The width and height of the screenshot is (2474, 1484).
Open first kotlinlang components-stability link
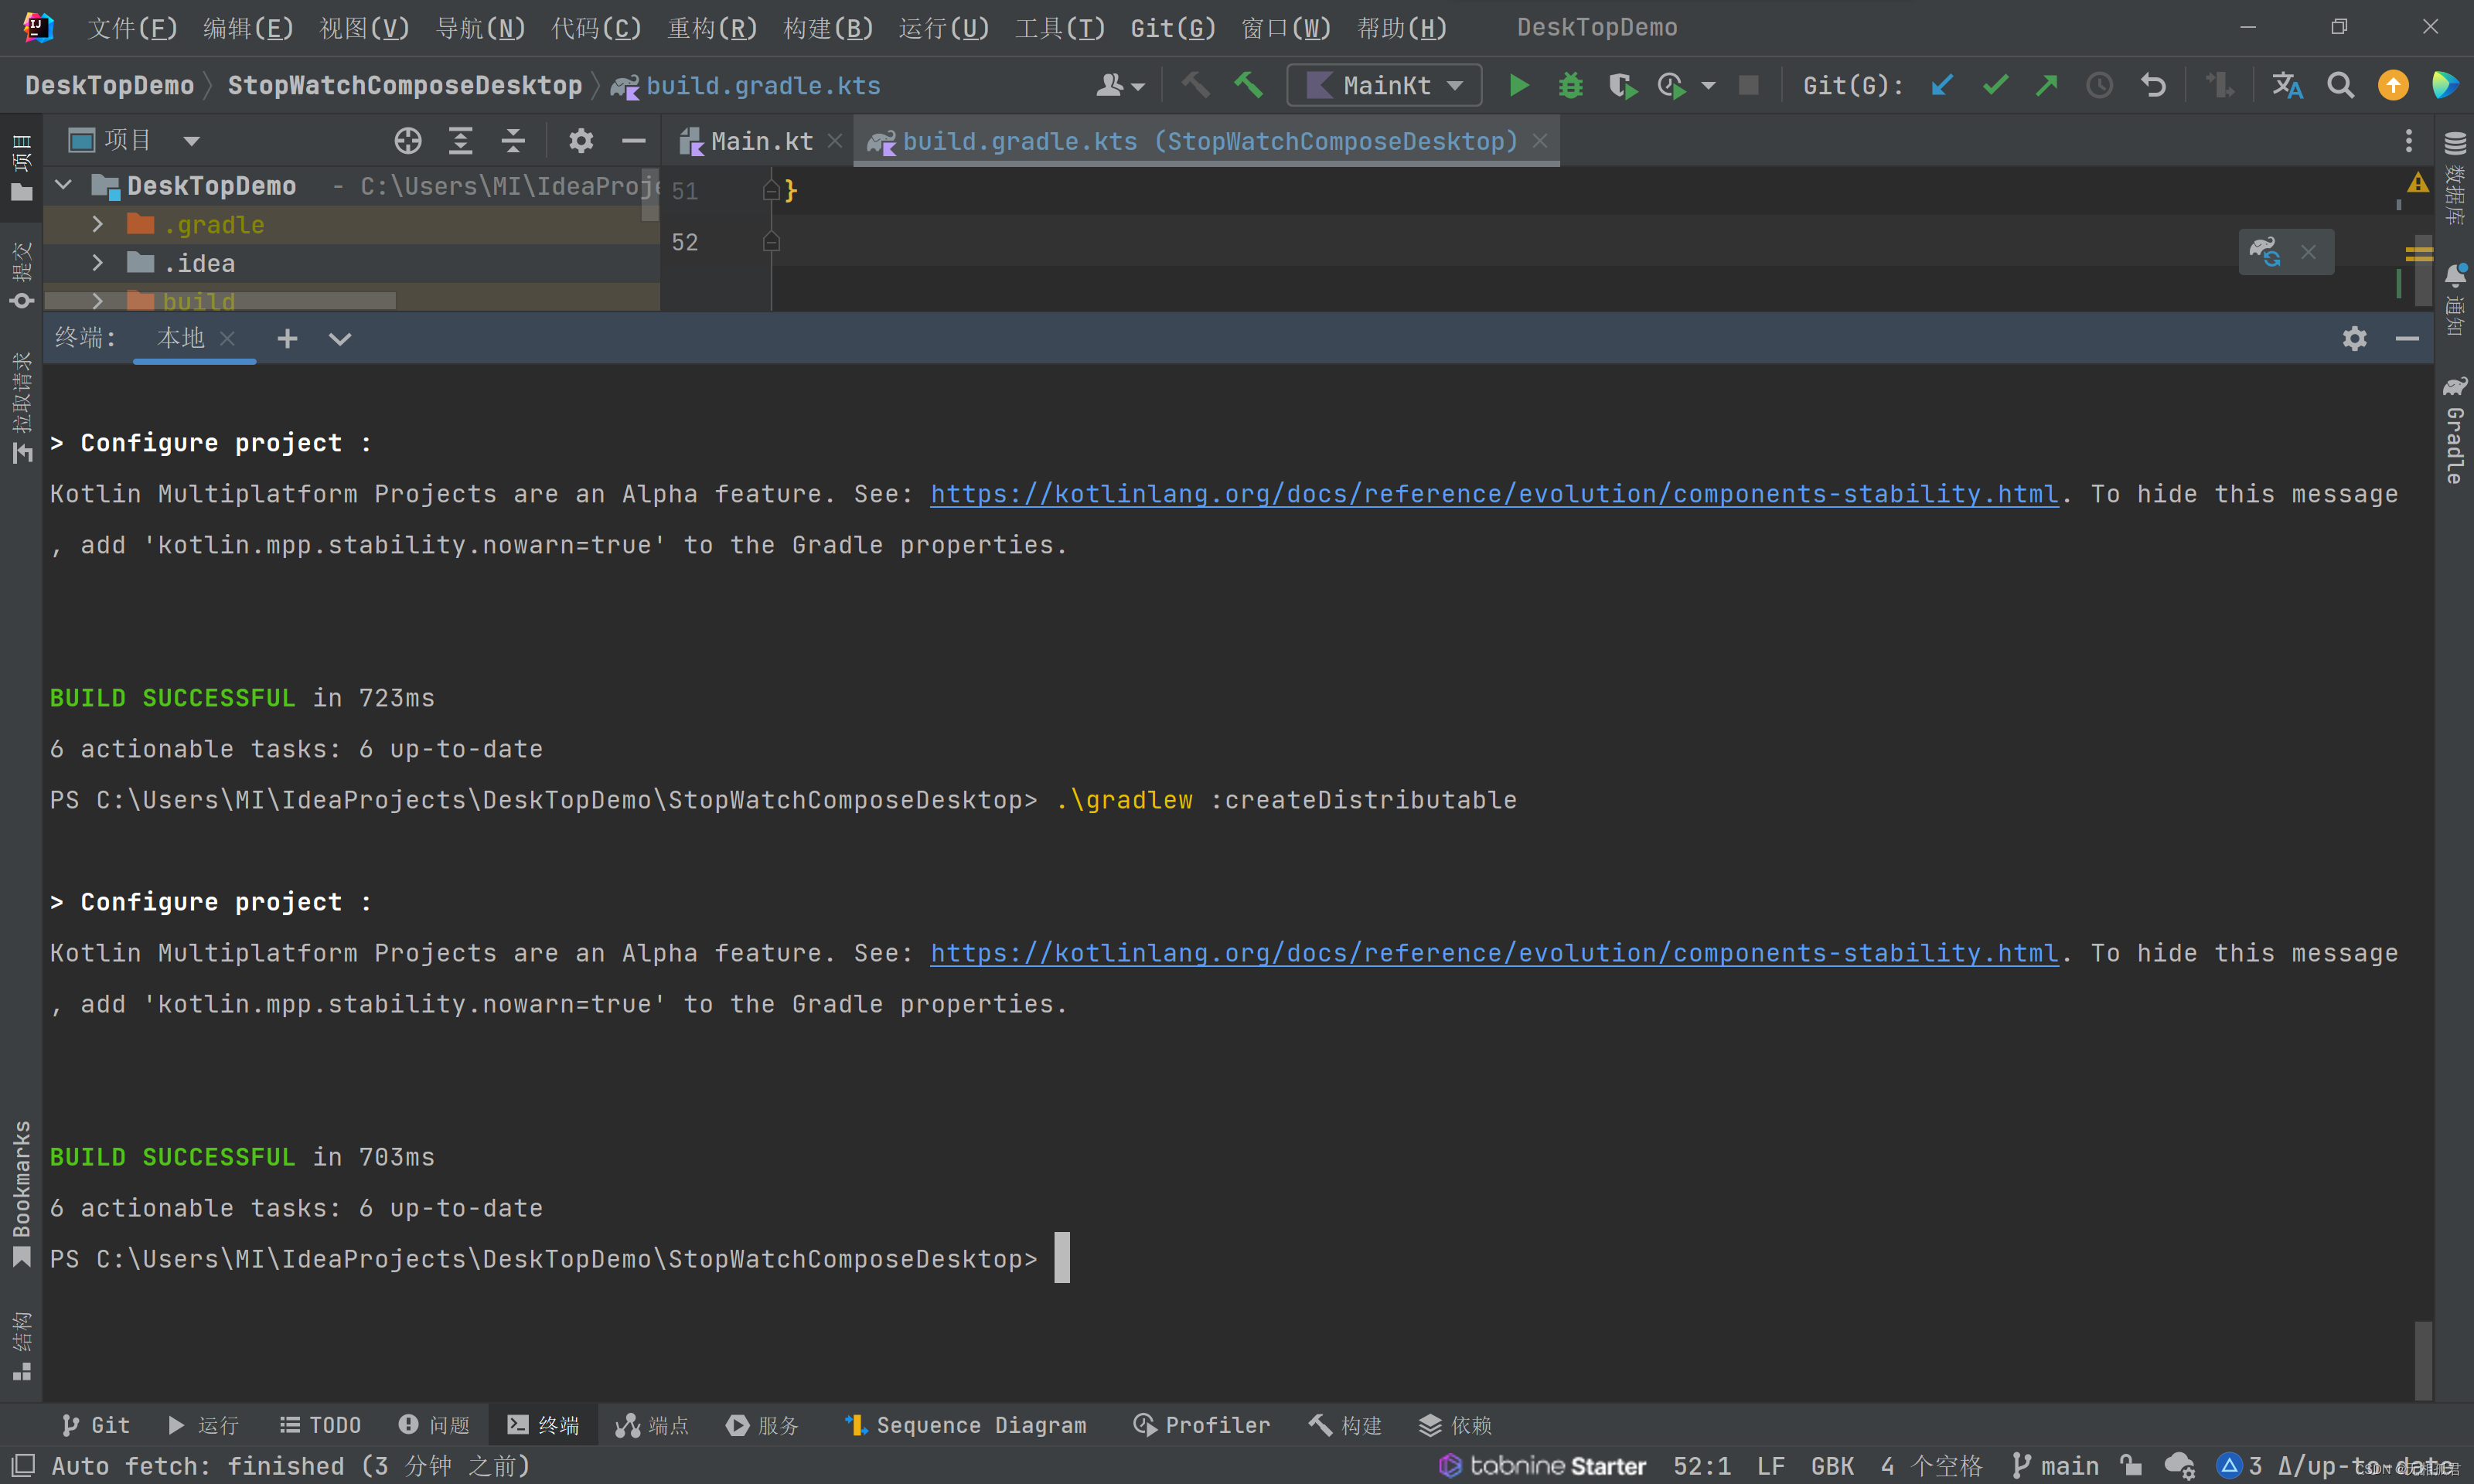1493,494
